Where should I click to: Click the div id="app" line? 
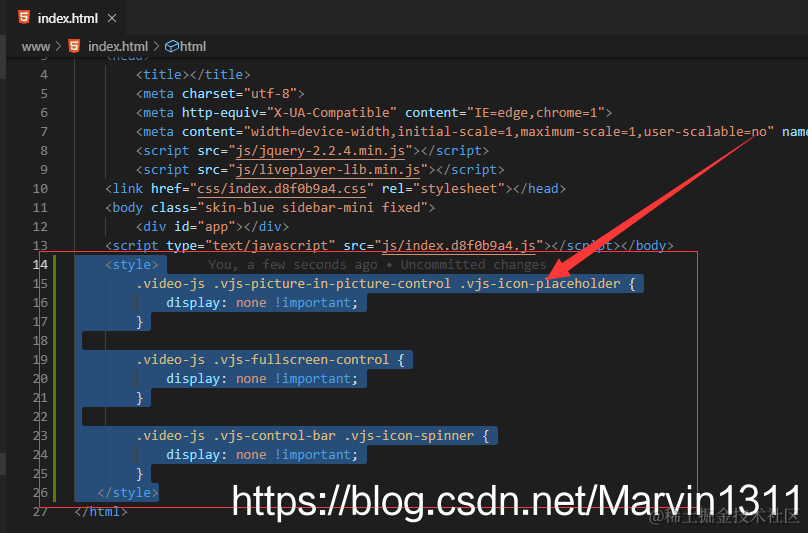(x=212, y=227)
